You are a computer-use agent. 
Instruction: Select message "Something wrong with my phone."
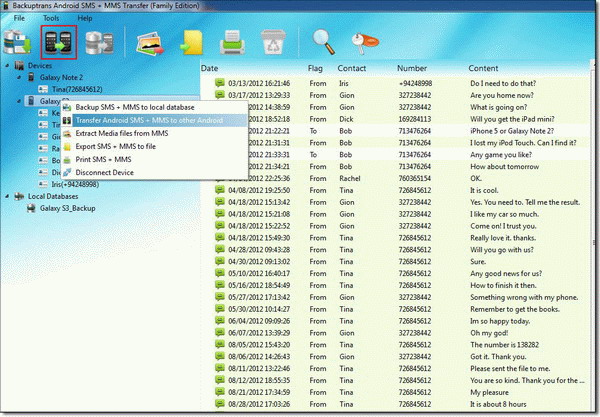pos(524,297)
